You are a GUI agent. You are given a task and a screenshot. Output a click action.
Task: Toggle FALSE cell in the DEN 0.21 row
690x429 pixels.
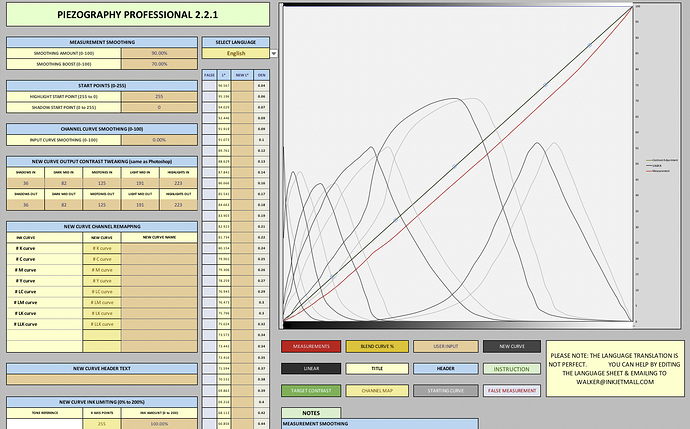tap(209, 227)
